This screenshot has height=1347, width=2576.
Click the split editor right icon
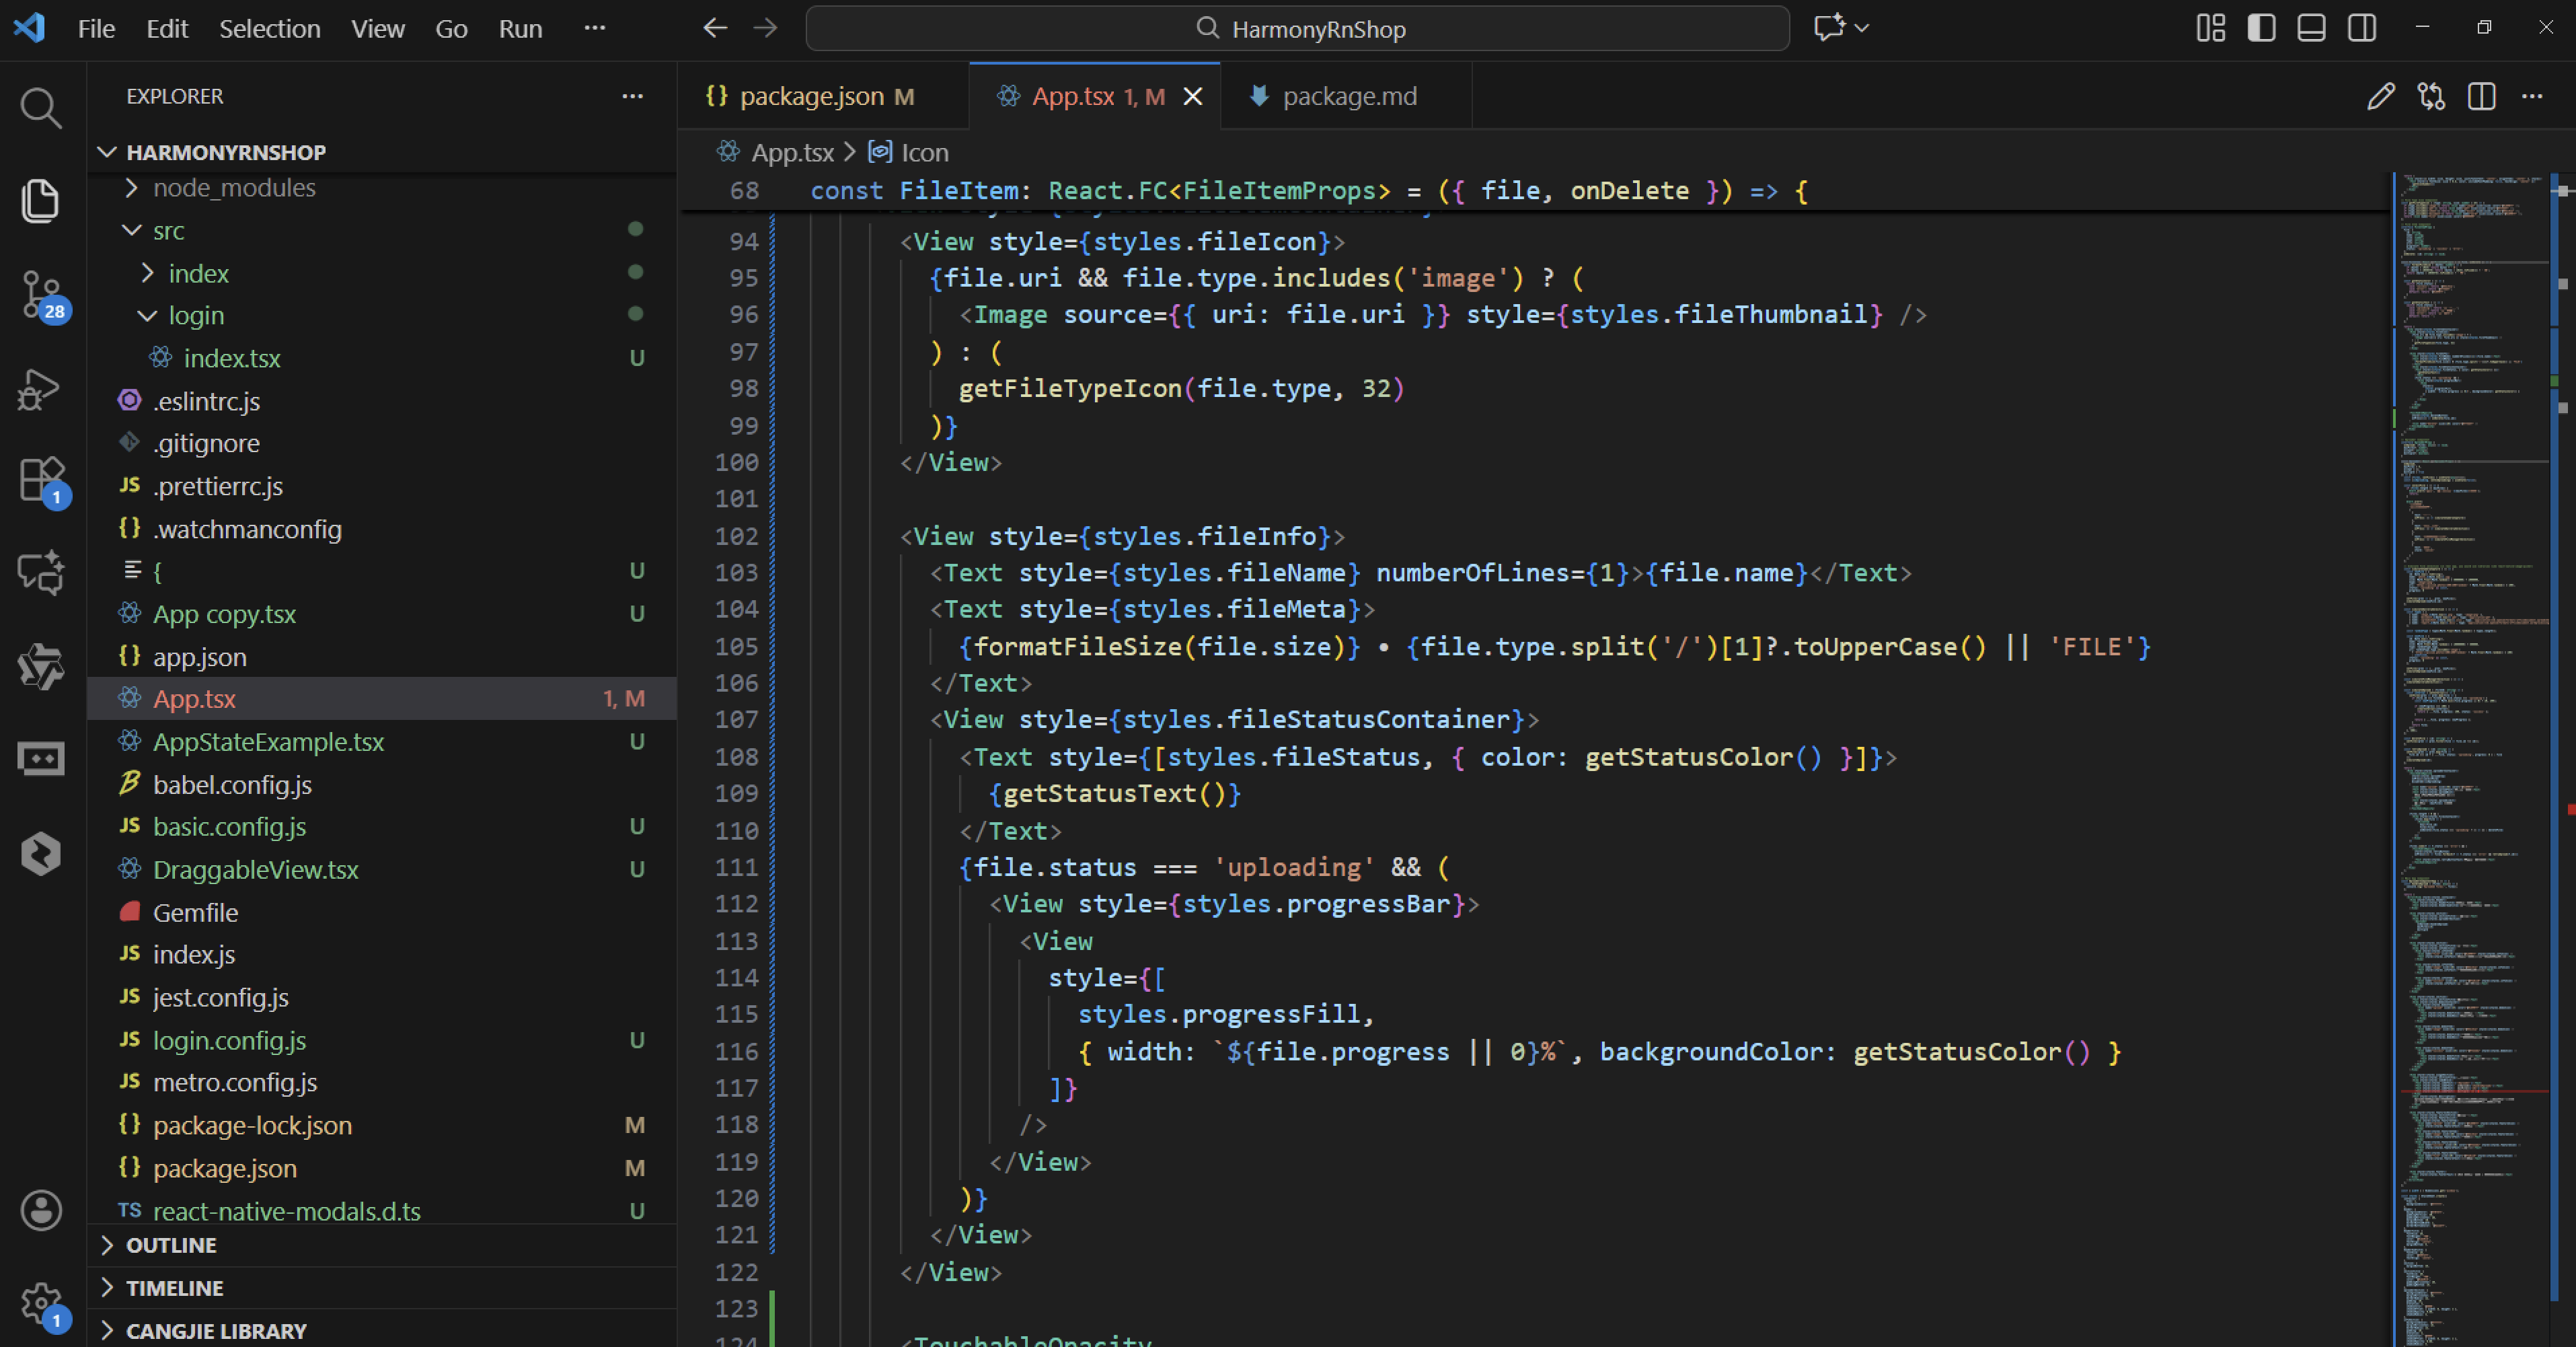[x=2481, y=96]
